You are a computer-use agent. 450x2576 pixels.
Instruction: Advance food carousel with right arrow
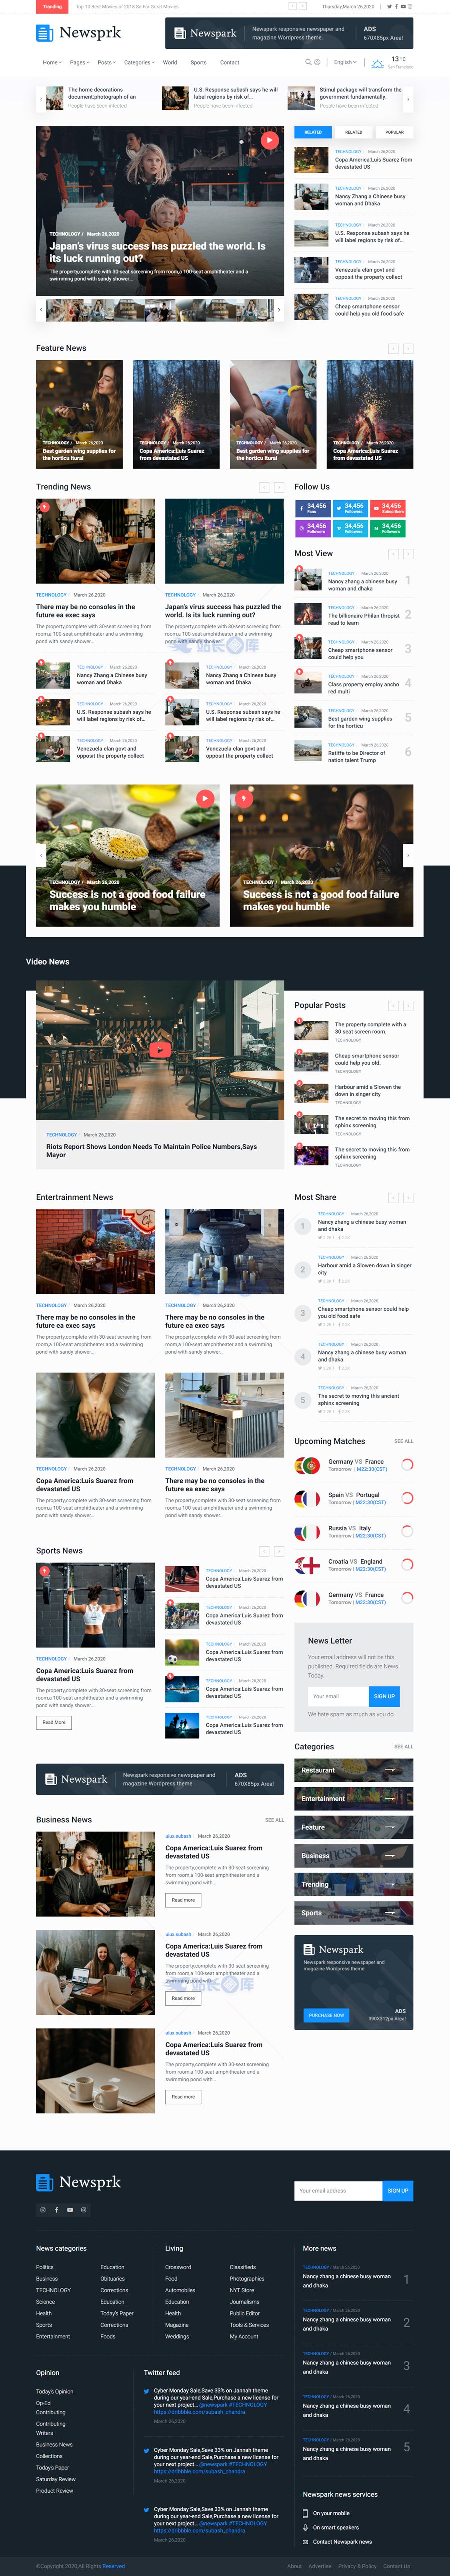point(408,855)
